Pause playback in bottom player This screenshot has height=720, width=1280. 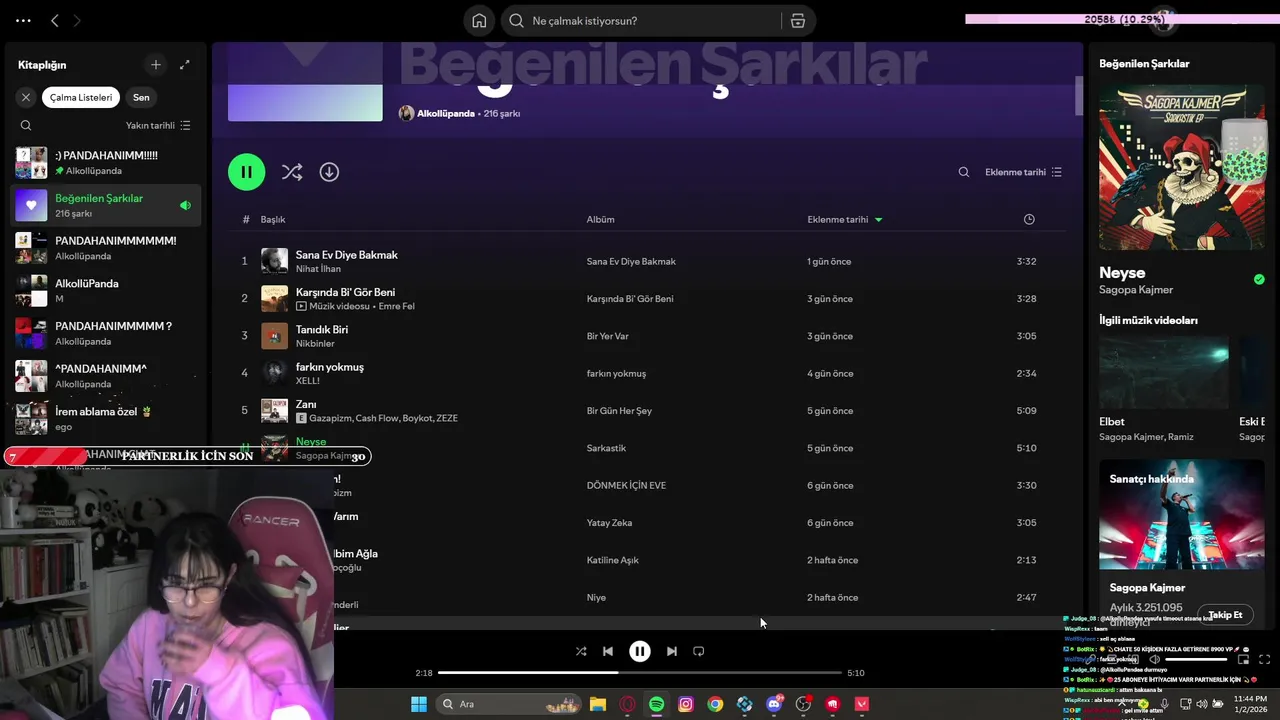(x=640, y=651)
